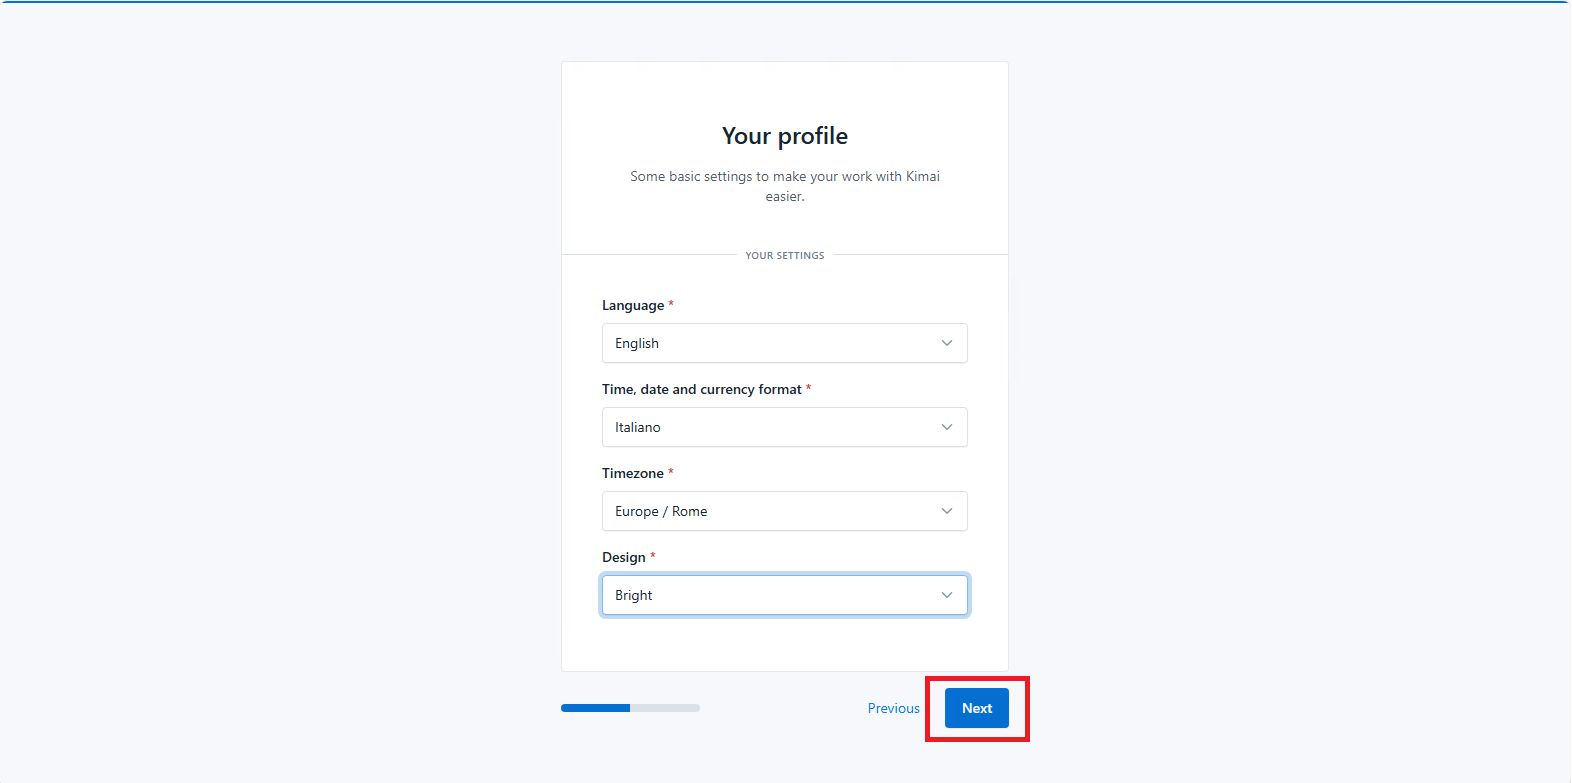Image resolution: width=1572 pixels, height=783 pixels.
Task: Click the Time, date and currency format label
Action: tap(701, 389)
